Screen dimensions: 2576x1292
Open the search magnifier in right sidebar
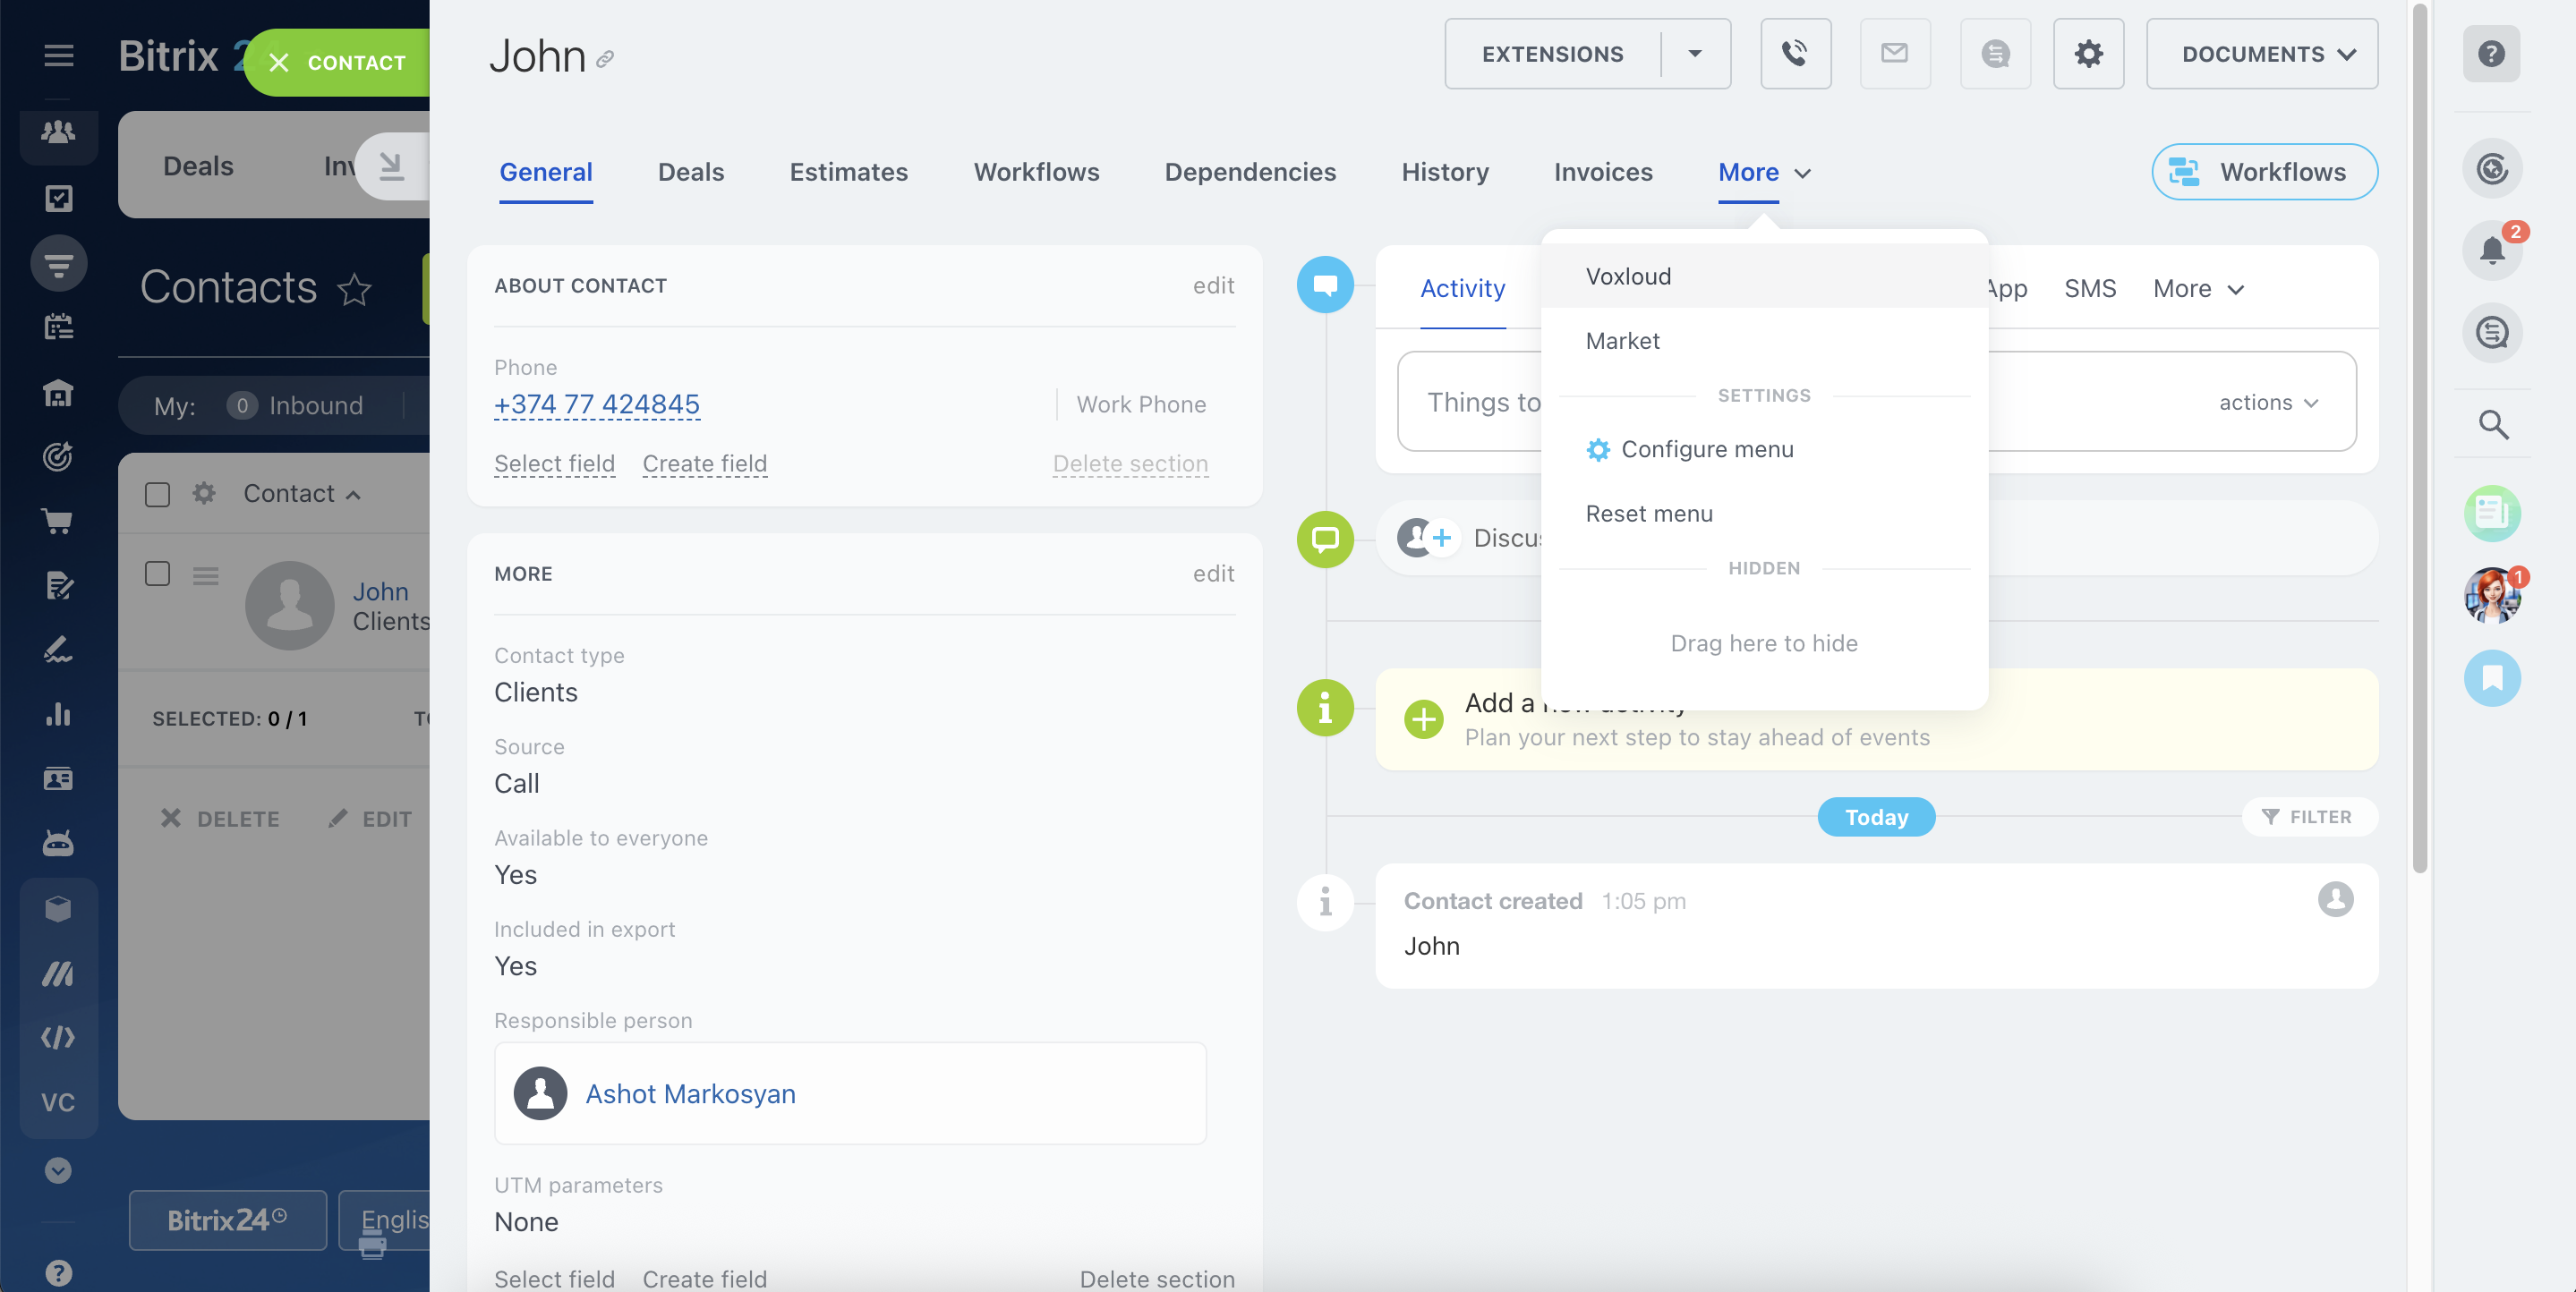click(x=2492, y=425)
